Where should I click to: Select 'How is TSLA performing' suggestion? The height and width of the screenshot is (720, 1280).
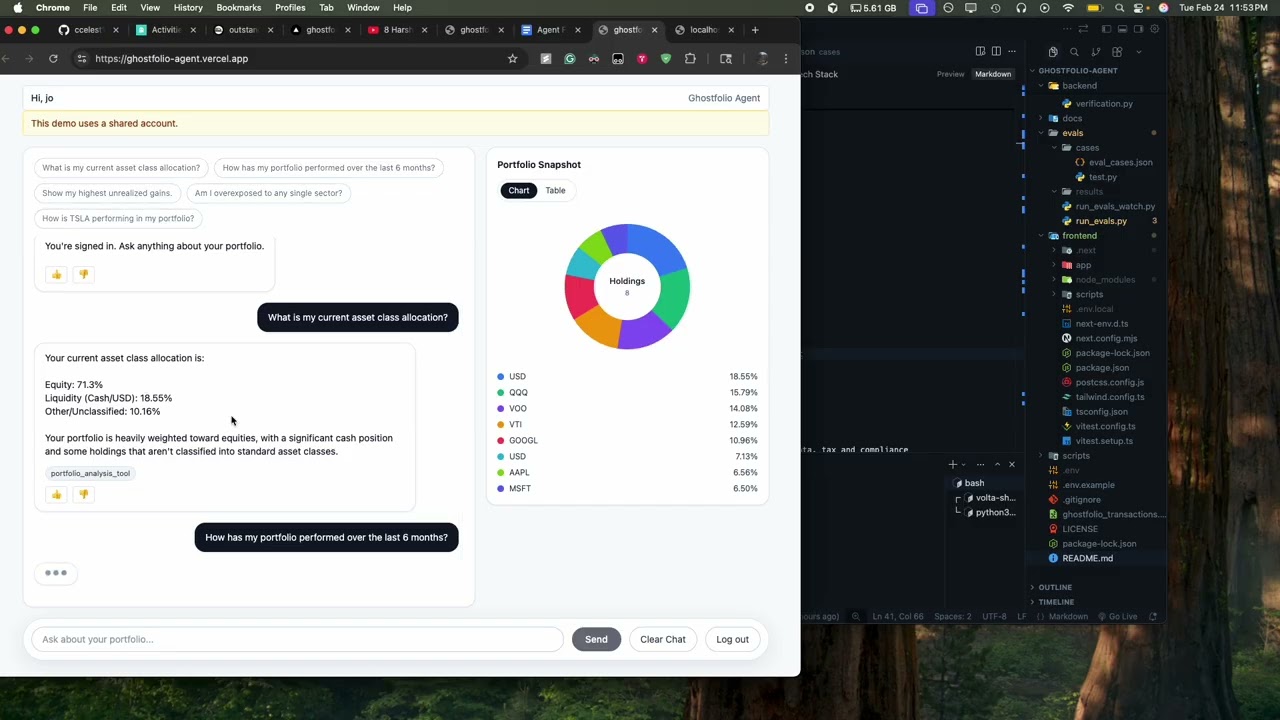tap(118, 218)
